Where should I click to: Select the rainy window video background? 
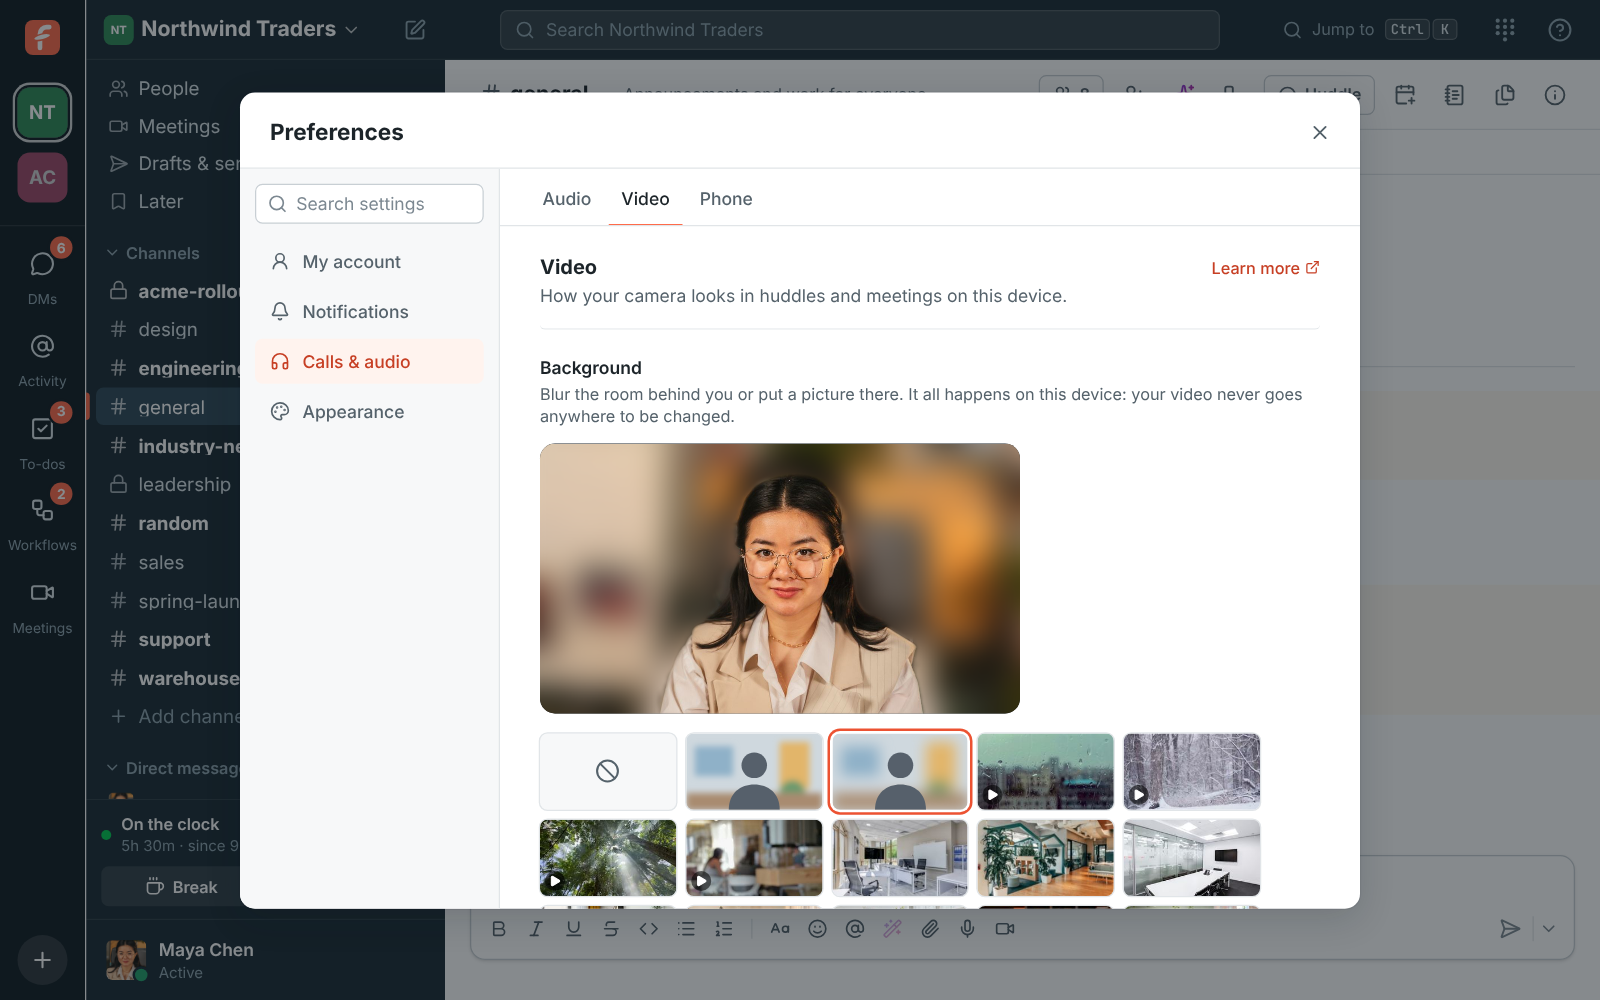(x=1046, y=771)
